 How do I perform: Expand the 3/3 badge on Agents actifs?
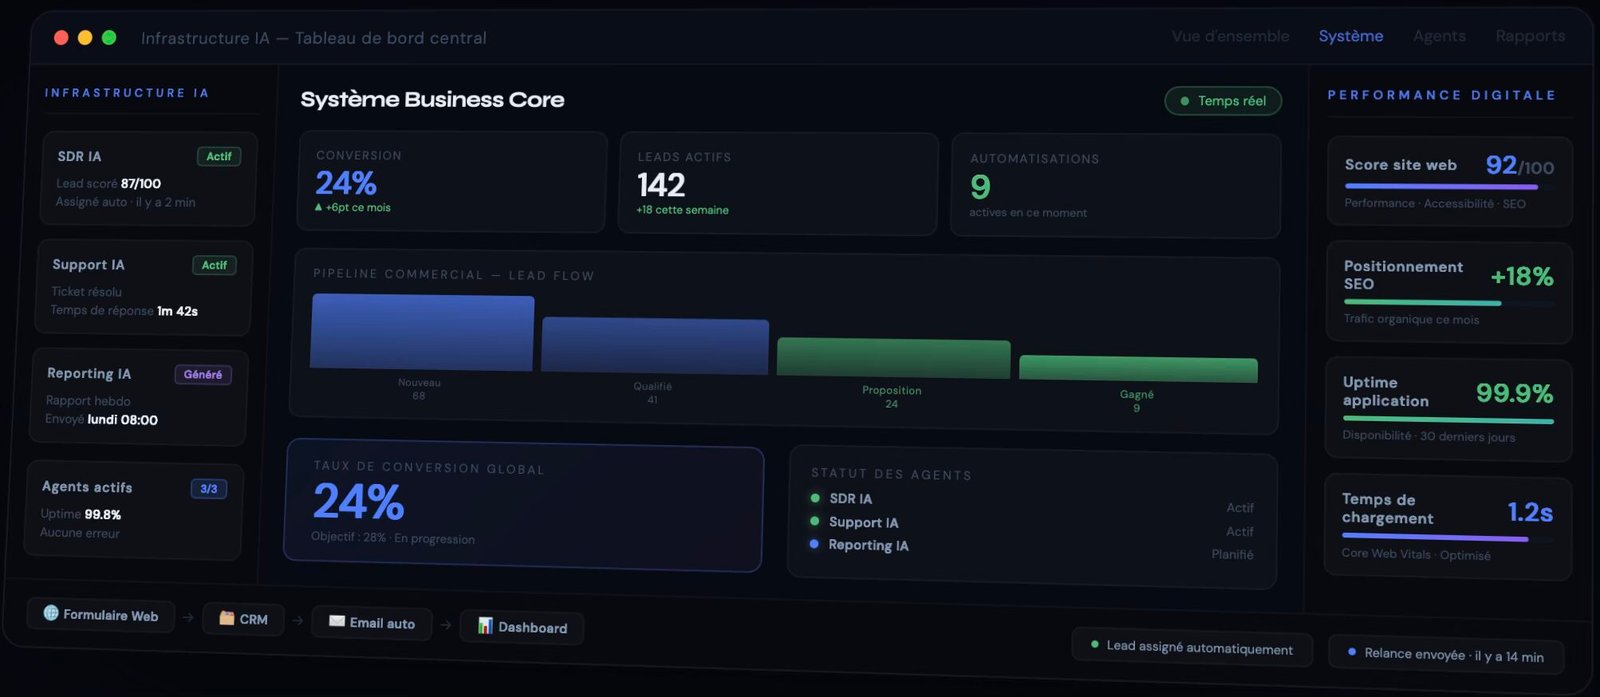click(x=208, y=489)
